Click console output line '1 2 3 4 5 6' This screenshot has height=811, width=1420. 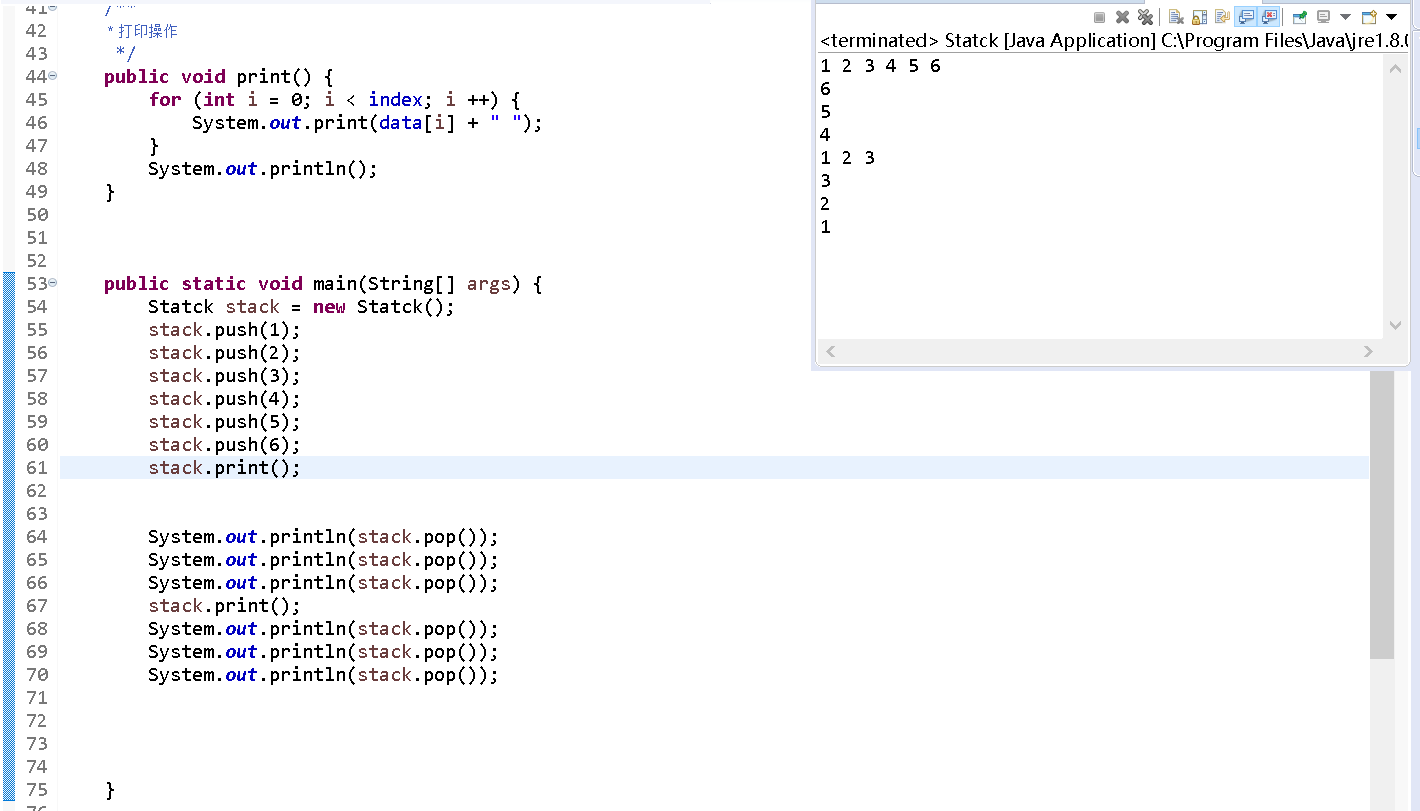point(880,66)
